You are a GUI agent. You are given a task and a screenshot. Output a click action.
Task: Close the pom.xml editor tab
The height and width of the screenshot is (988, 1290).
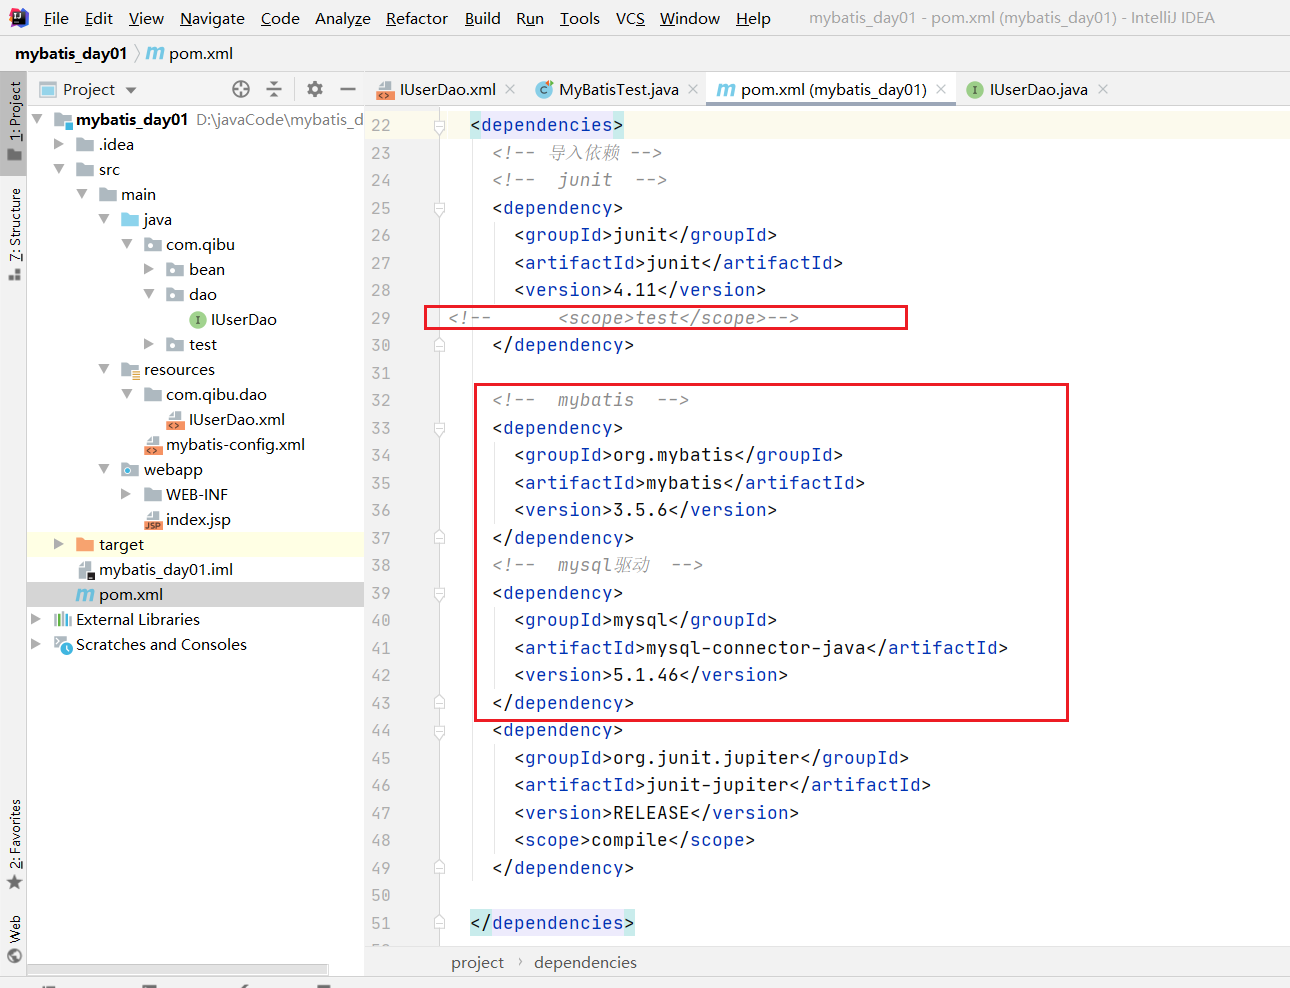tap(941, 89)
